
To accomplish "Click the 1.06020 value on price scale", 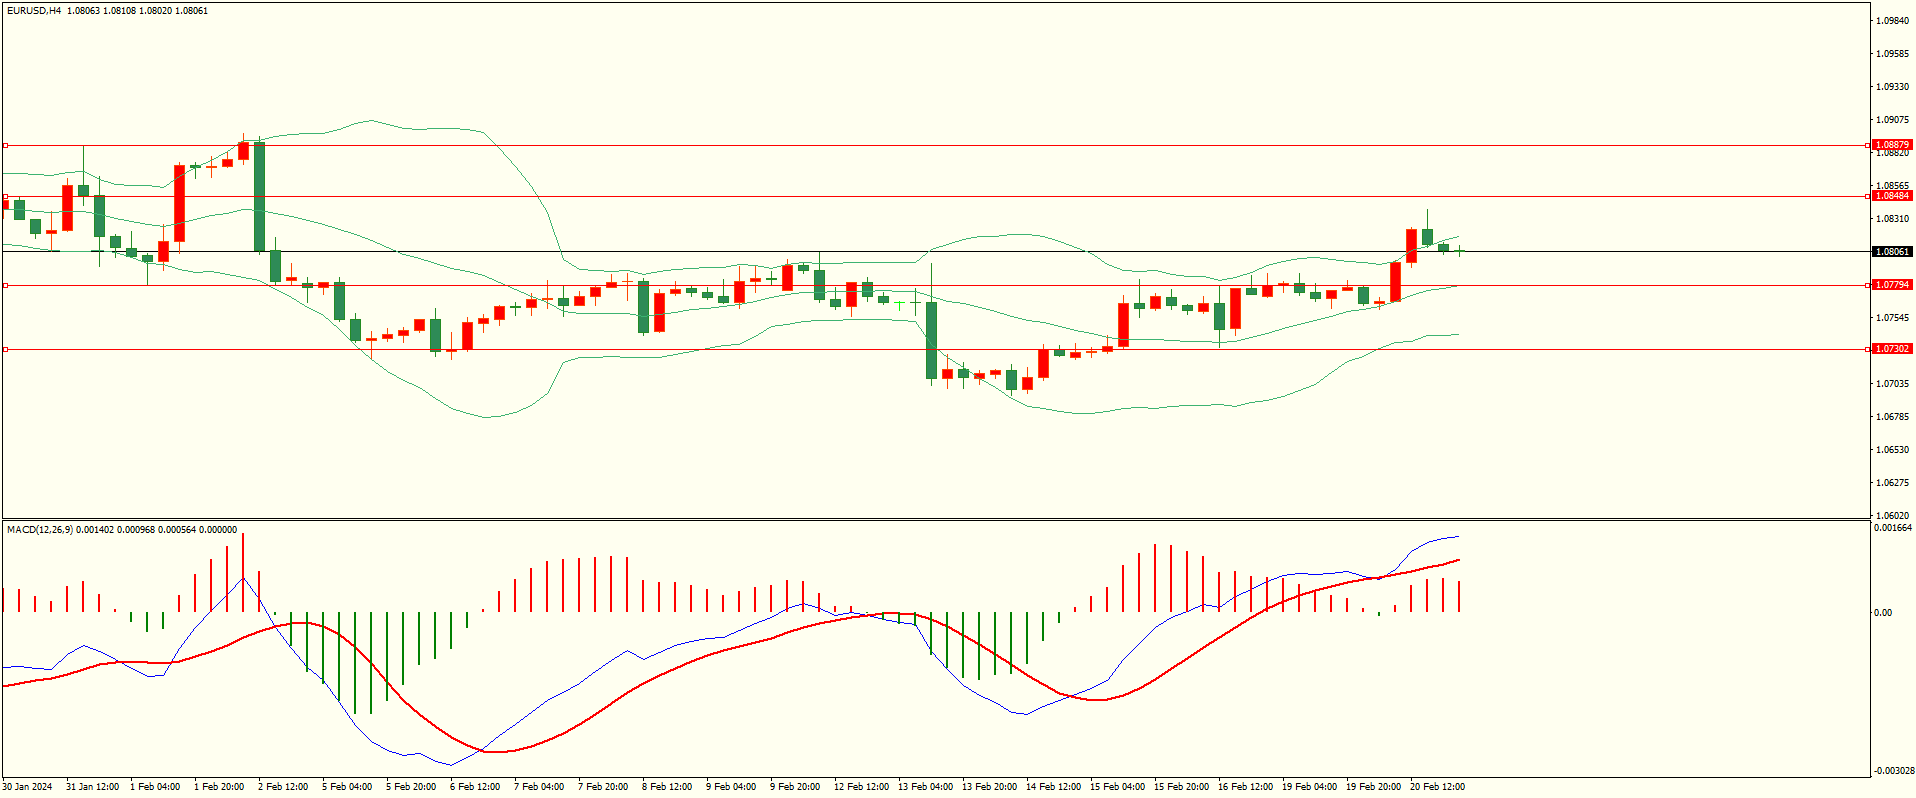I will 1892,515.
